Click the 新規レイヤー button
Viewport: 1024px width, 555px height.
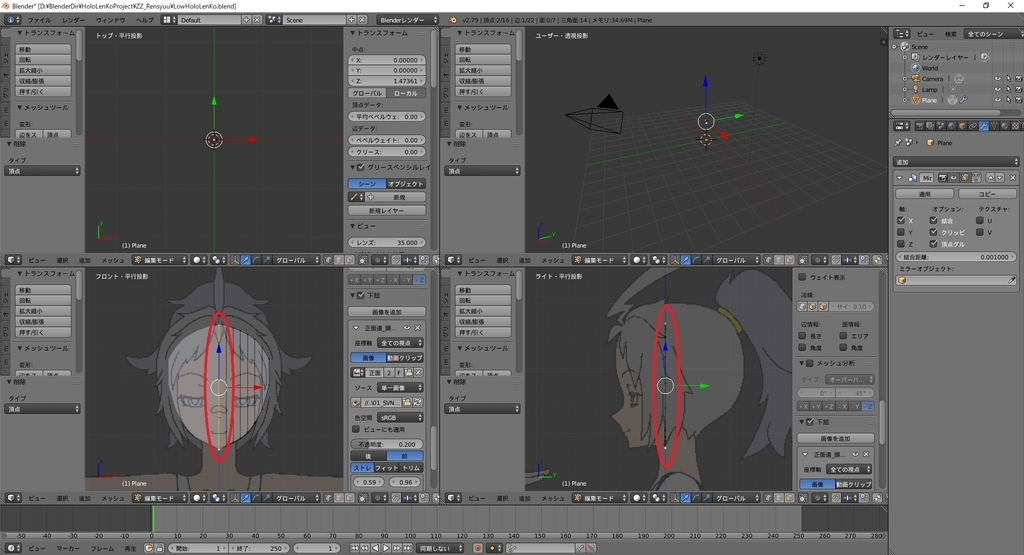click(387, 210)
